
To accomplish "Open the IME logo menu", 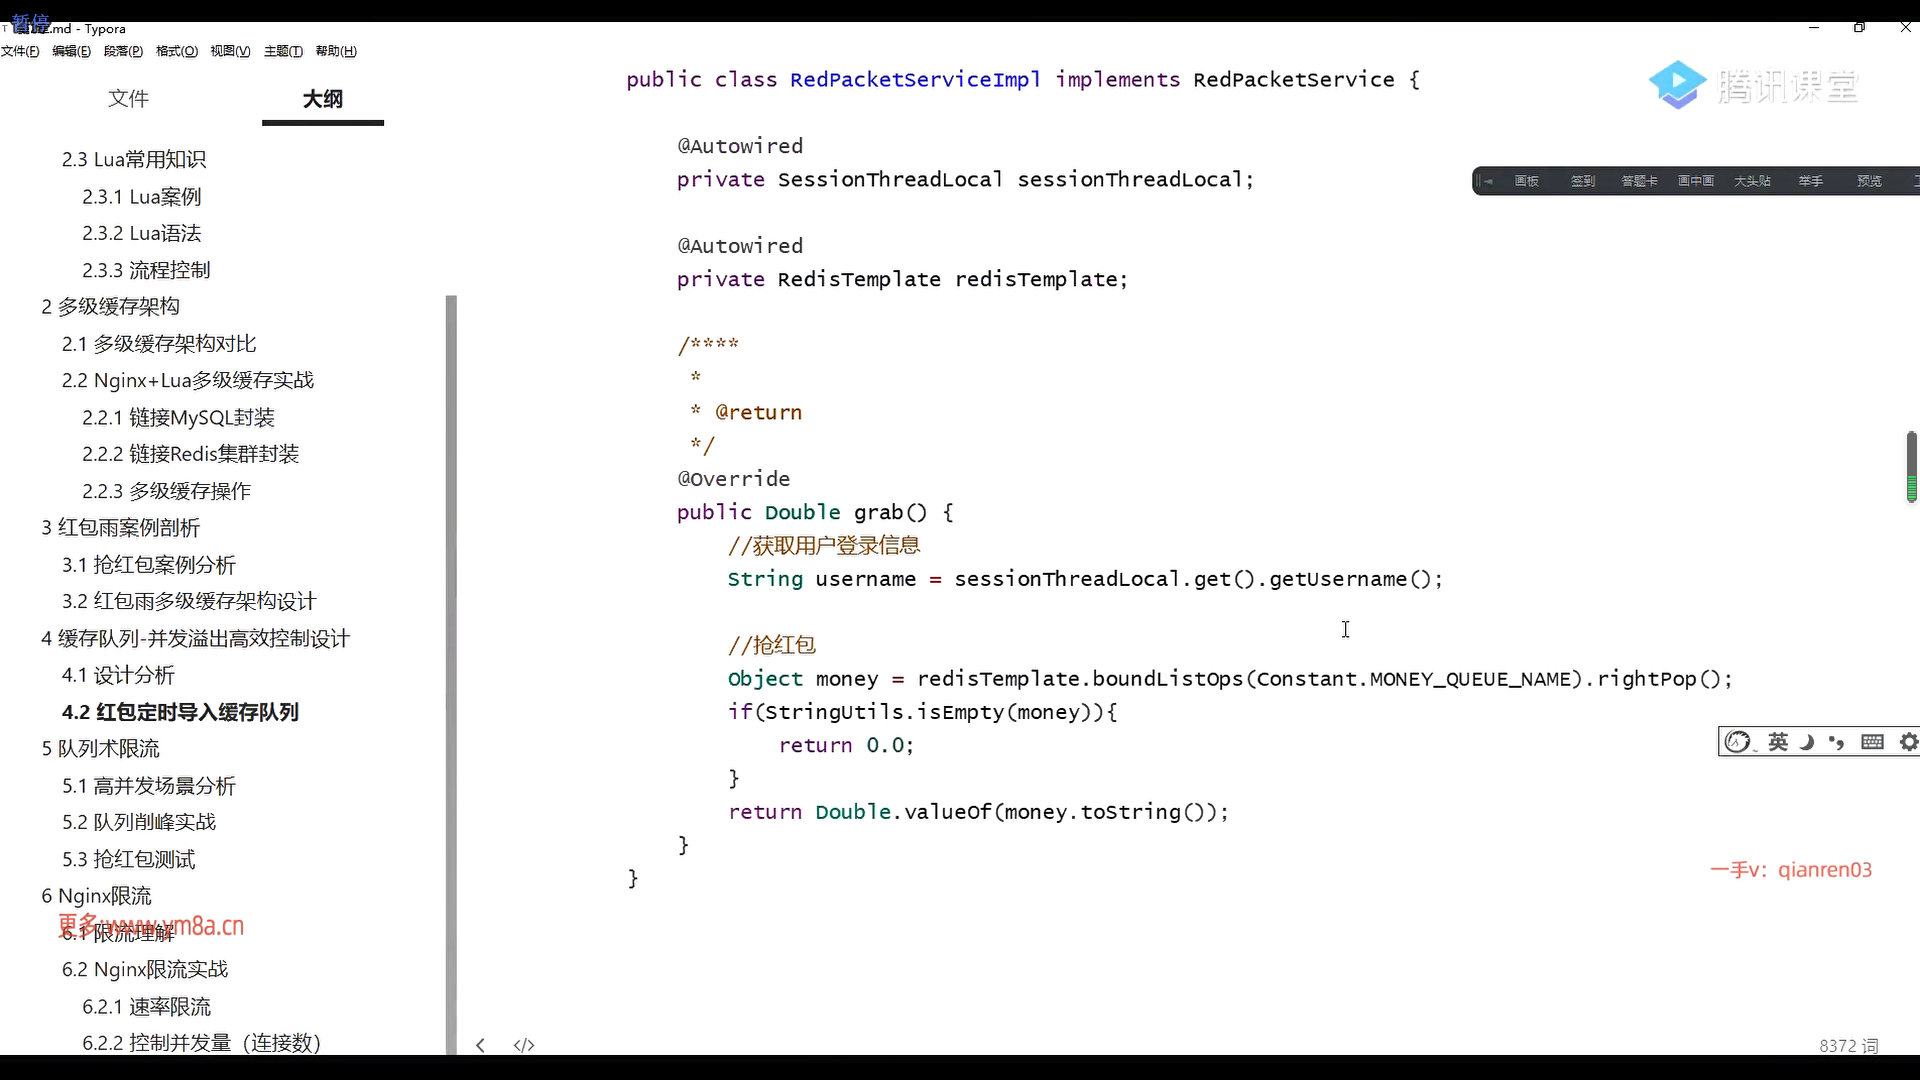I will click(1738, 742).
